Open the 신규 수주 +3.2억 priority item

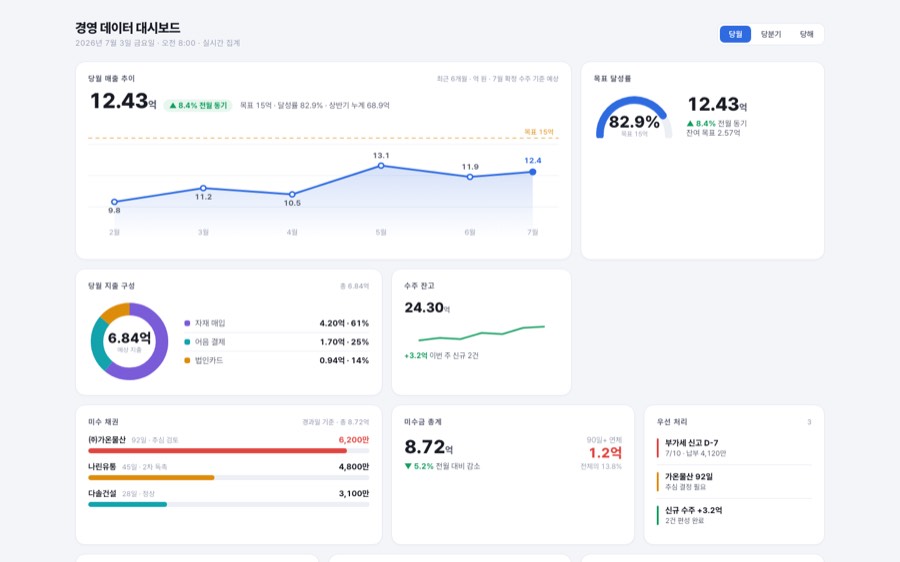[734, 515]
